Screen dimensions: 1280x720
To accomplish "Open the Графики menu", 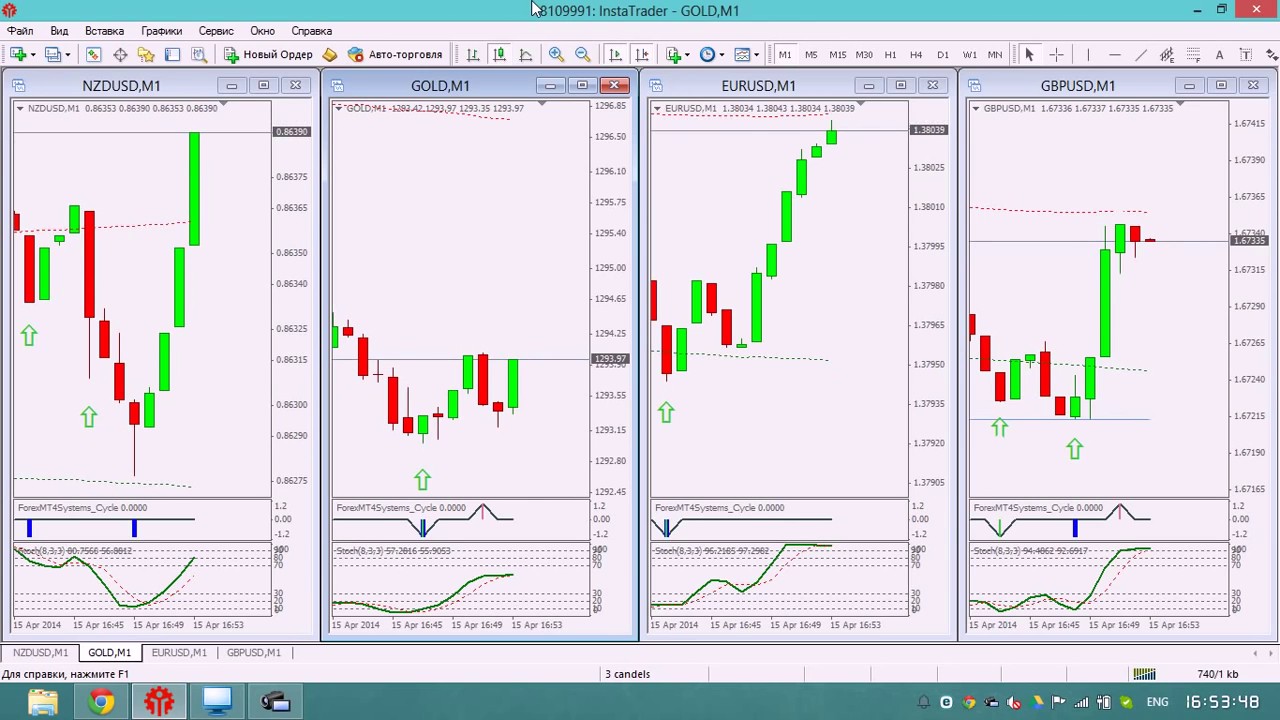I will [161, 31].
